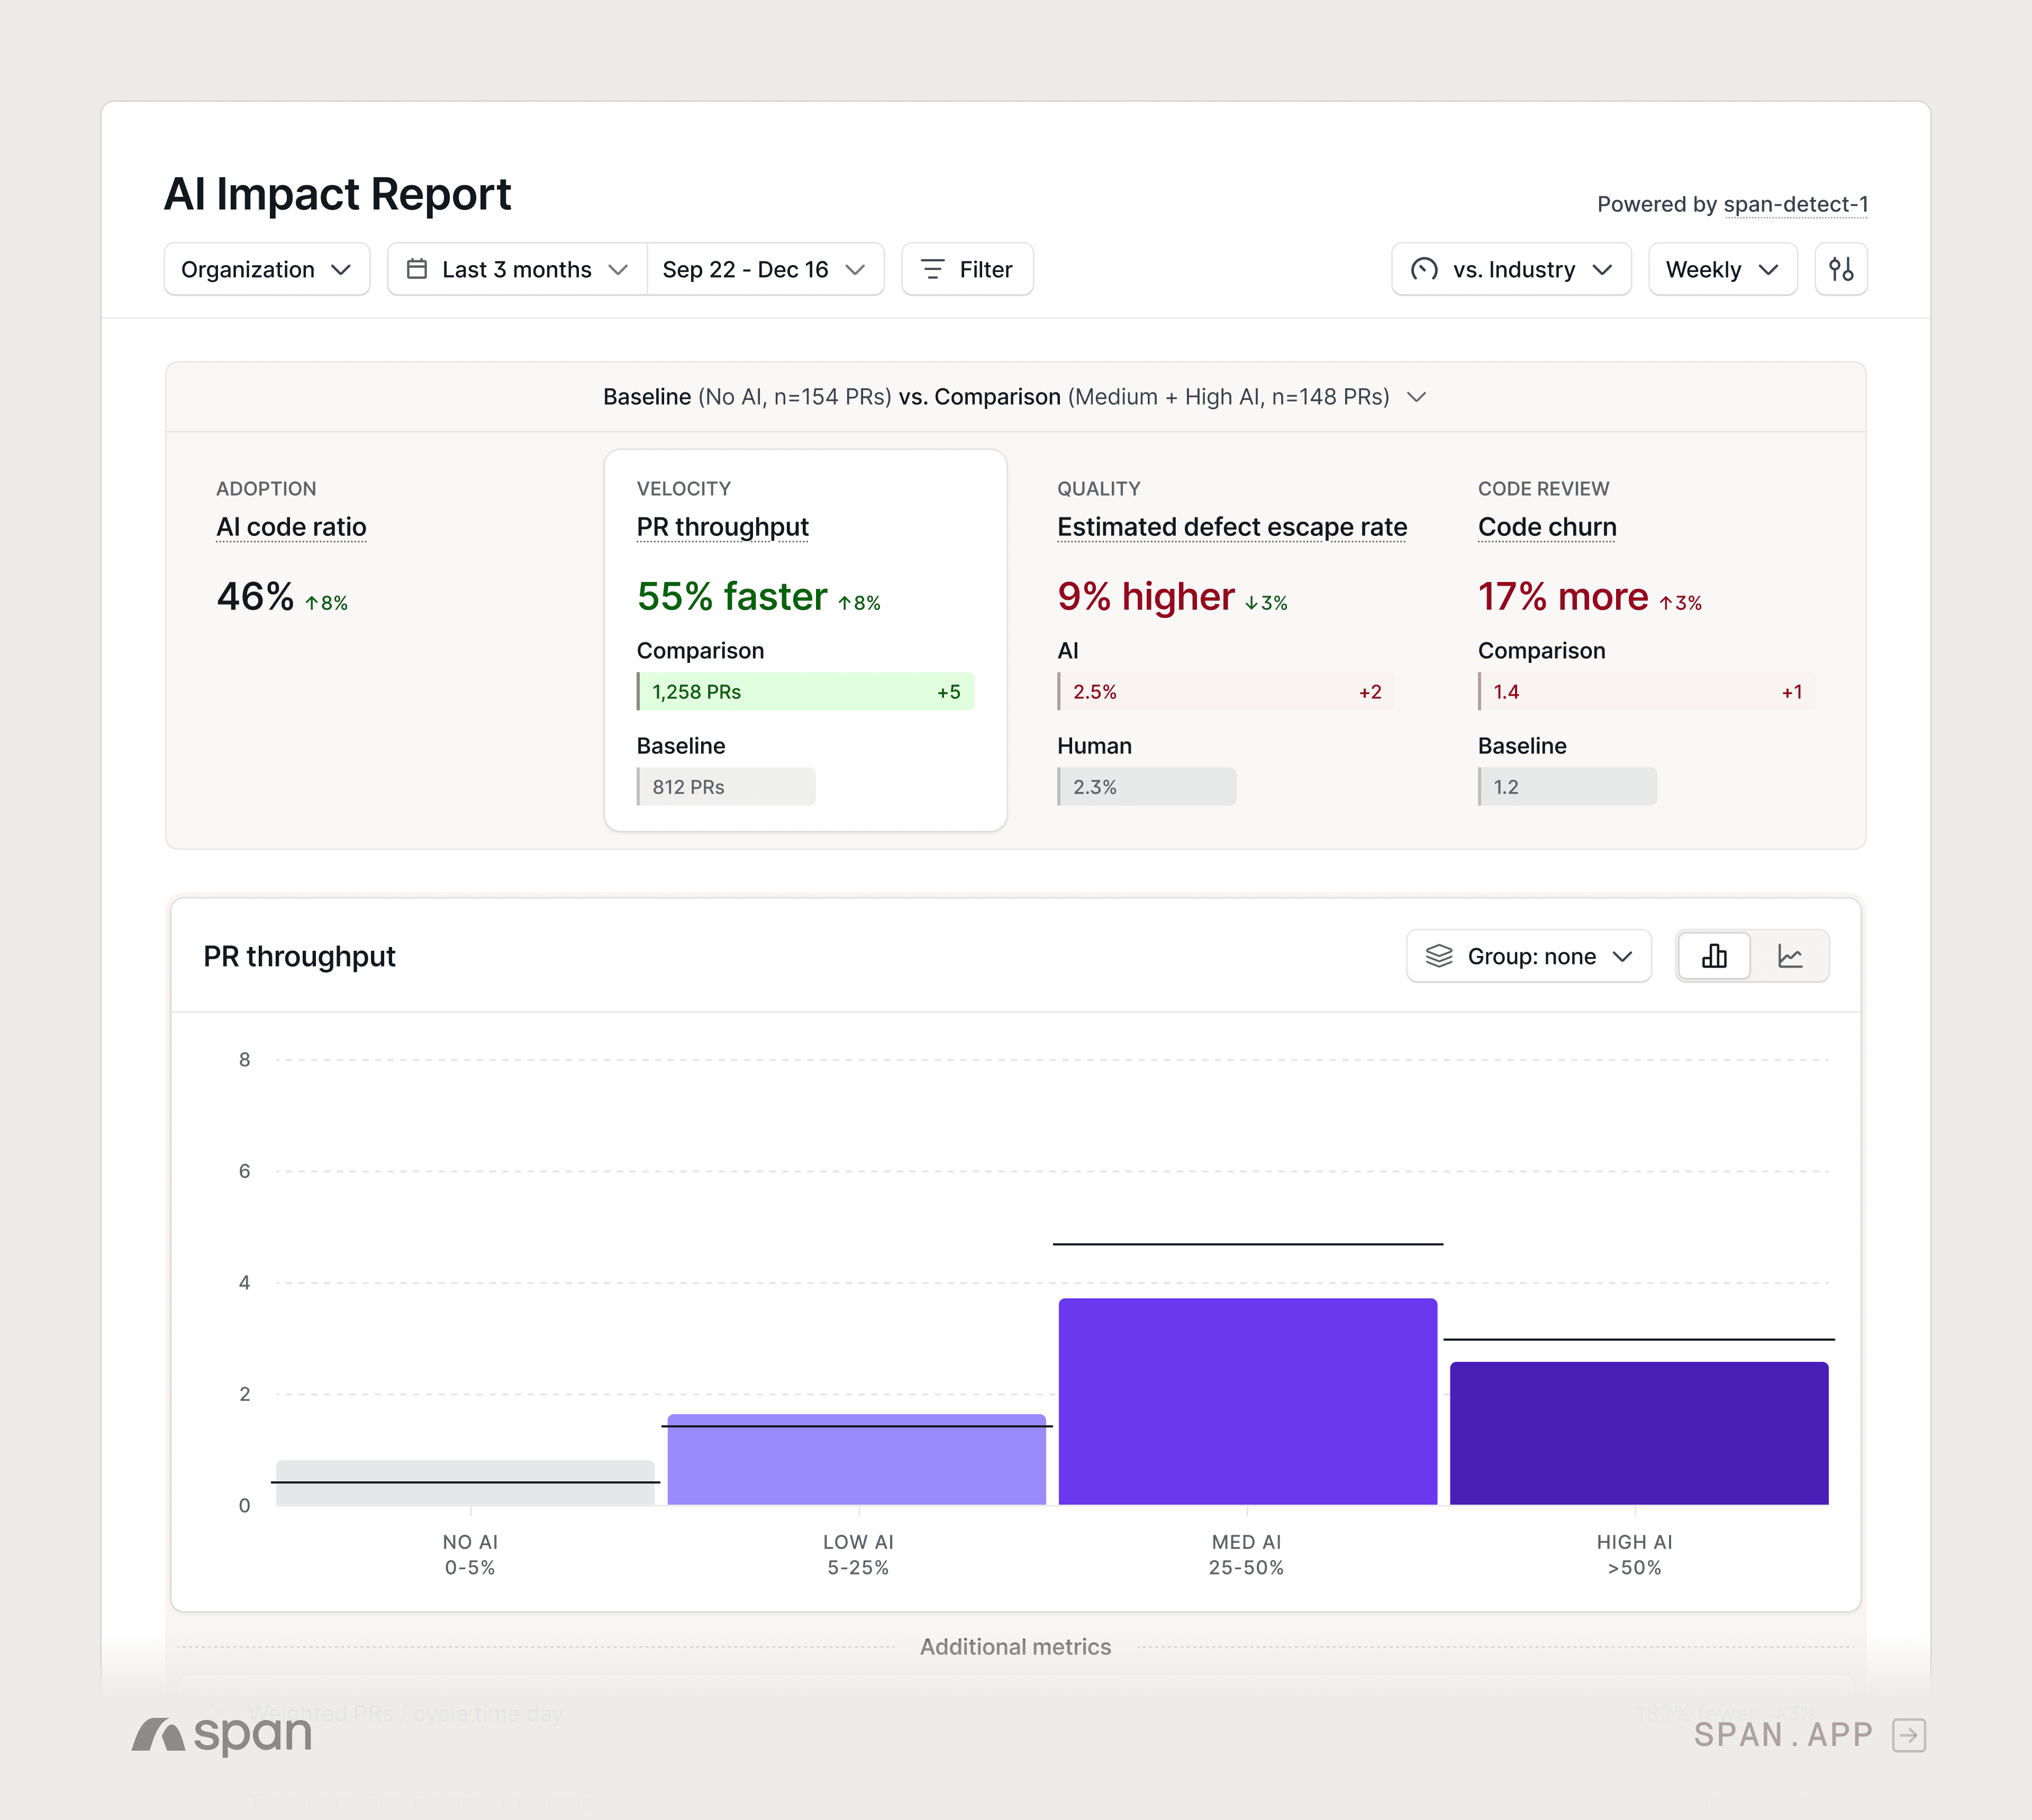Click the MED AI purple bar
Image resolution: width=2032 pixels, height=1820 pixels.
coord(1247,1400)
